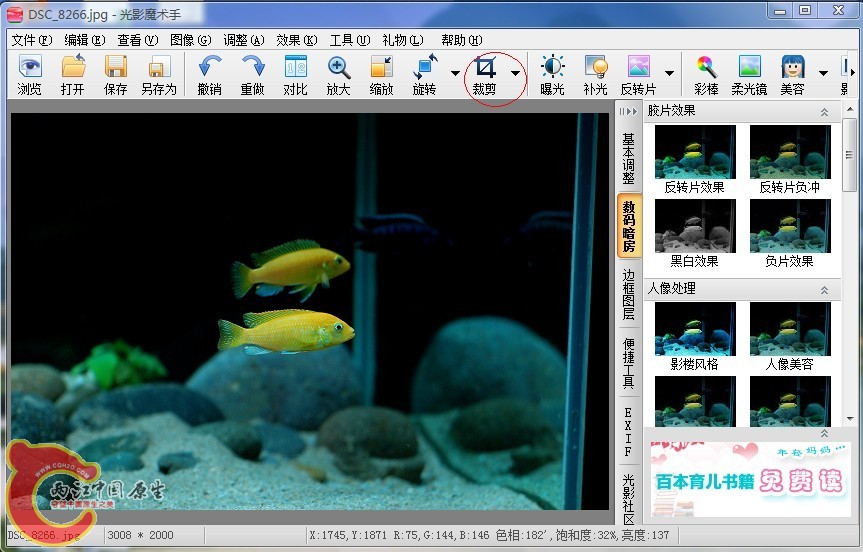Minimize the 光影魔术手 window
Image resolution: width=863 pixels, height=552 pixels.
point(780,10)
